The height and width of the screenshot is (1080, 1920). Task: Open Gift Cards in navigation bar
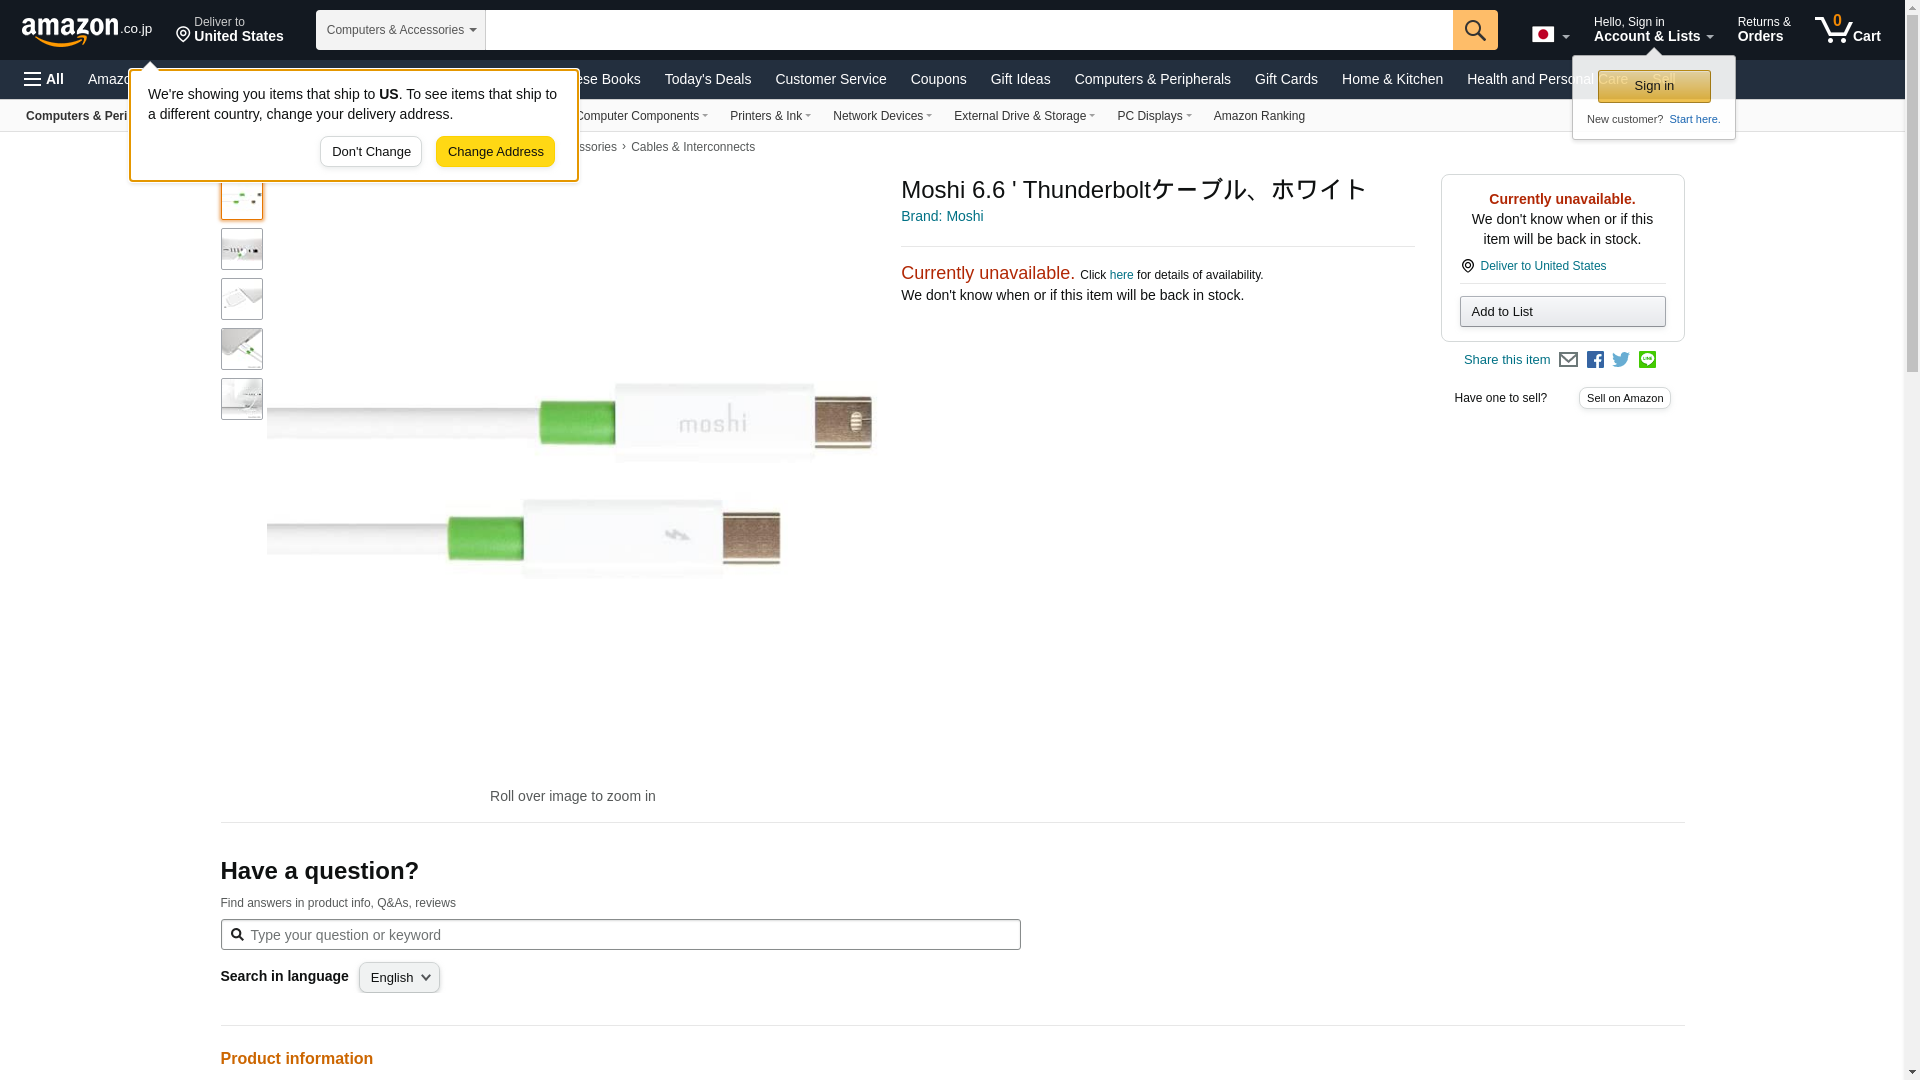pyautogui.click(x=1285, y=79)
